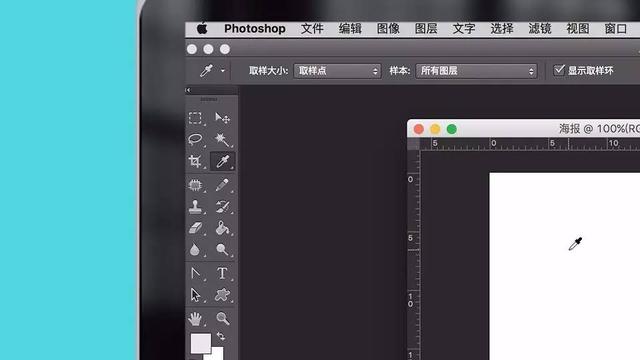
Task: Open the 样本 所有图层 dropdown
Action: pyautogui.click(x=476, y=71)
